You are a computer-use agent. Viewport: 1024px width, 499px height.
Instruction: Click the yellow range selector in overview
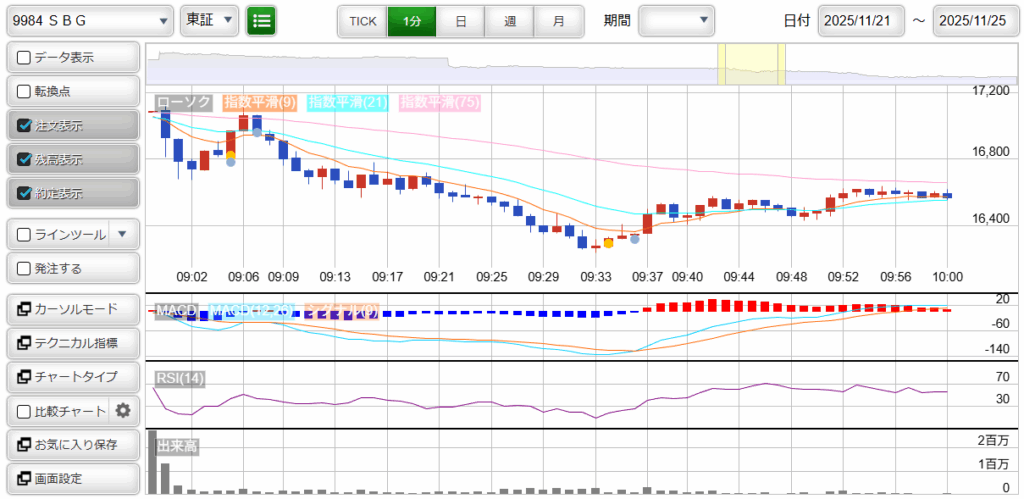739,65
